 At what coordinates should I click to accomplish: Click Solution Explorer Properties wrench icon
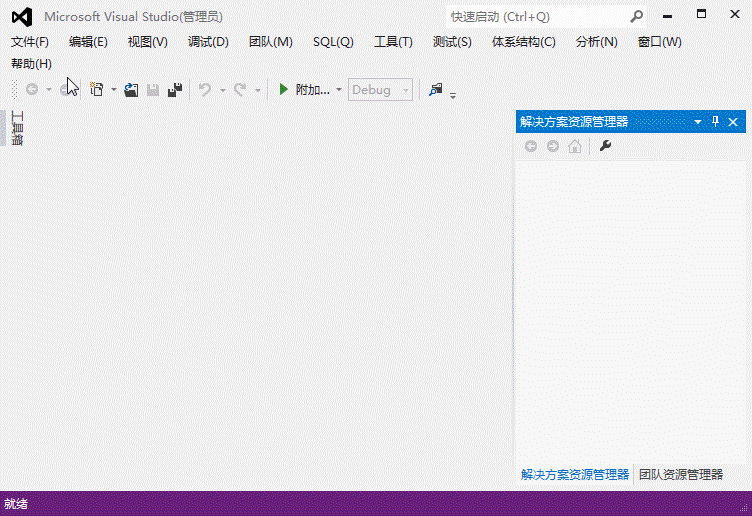point(605,146)
